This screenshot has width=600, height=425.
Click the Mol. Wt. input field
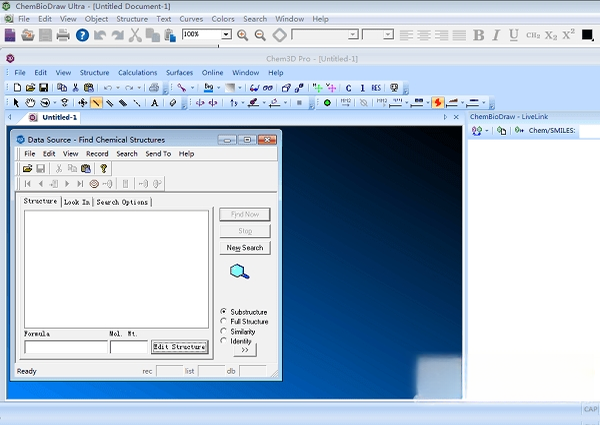pos(129,347)
